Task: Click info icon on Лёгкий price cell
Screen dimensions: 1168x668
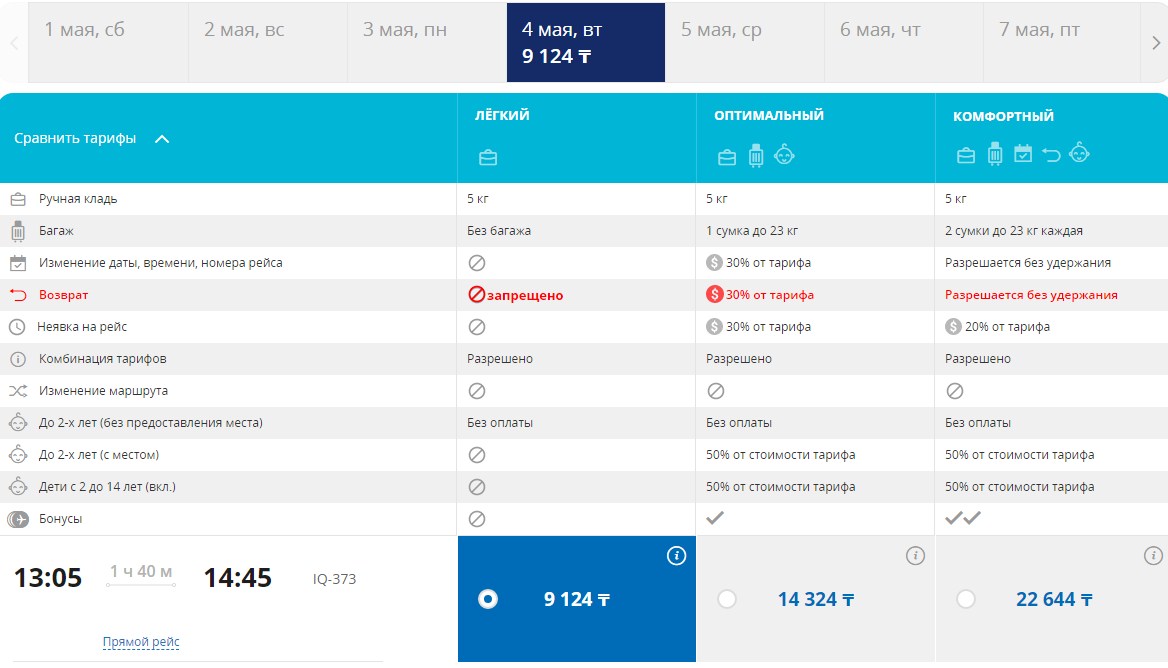Action: click(677, 556)
